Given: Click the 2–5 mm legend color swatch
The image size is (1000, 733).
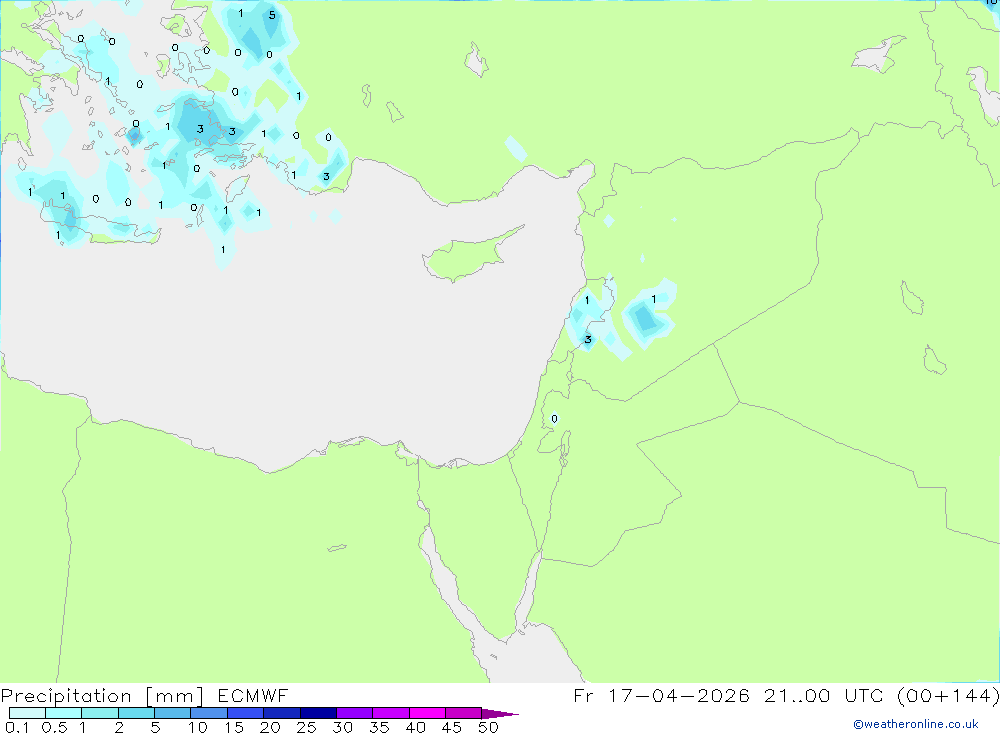Looking at the screenshot, I should 136,713.
